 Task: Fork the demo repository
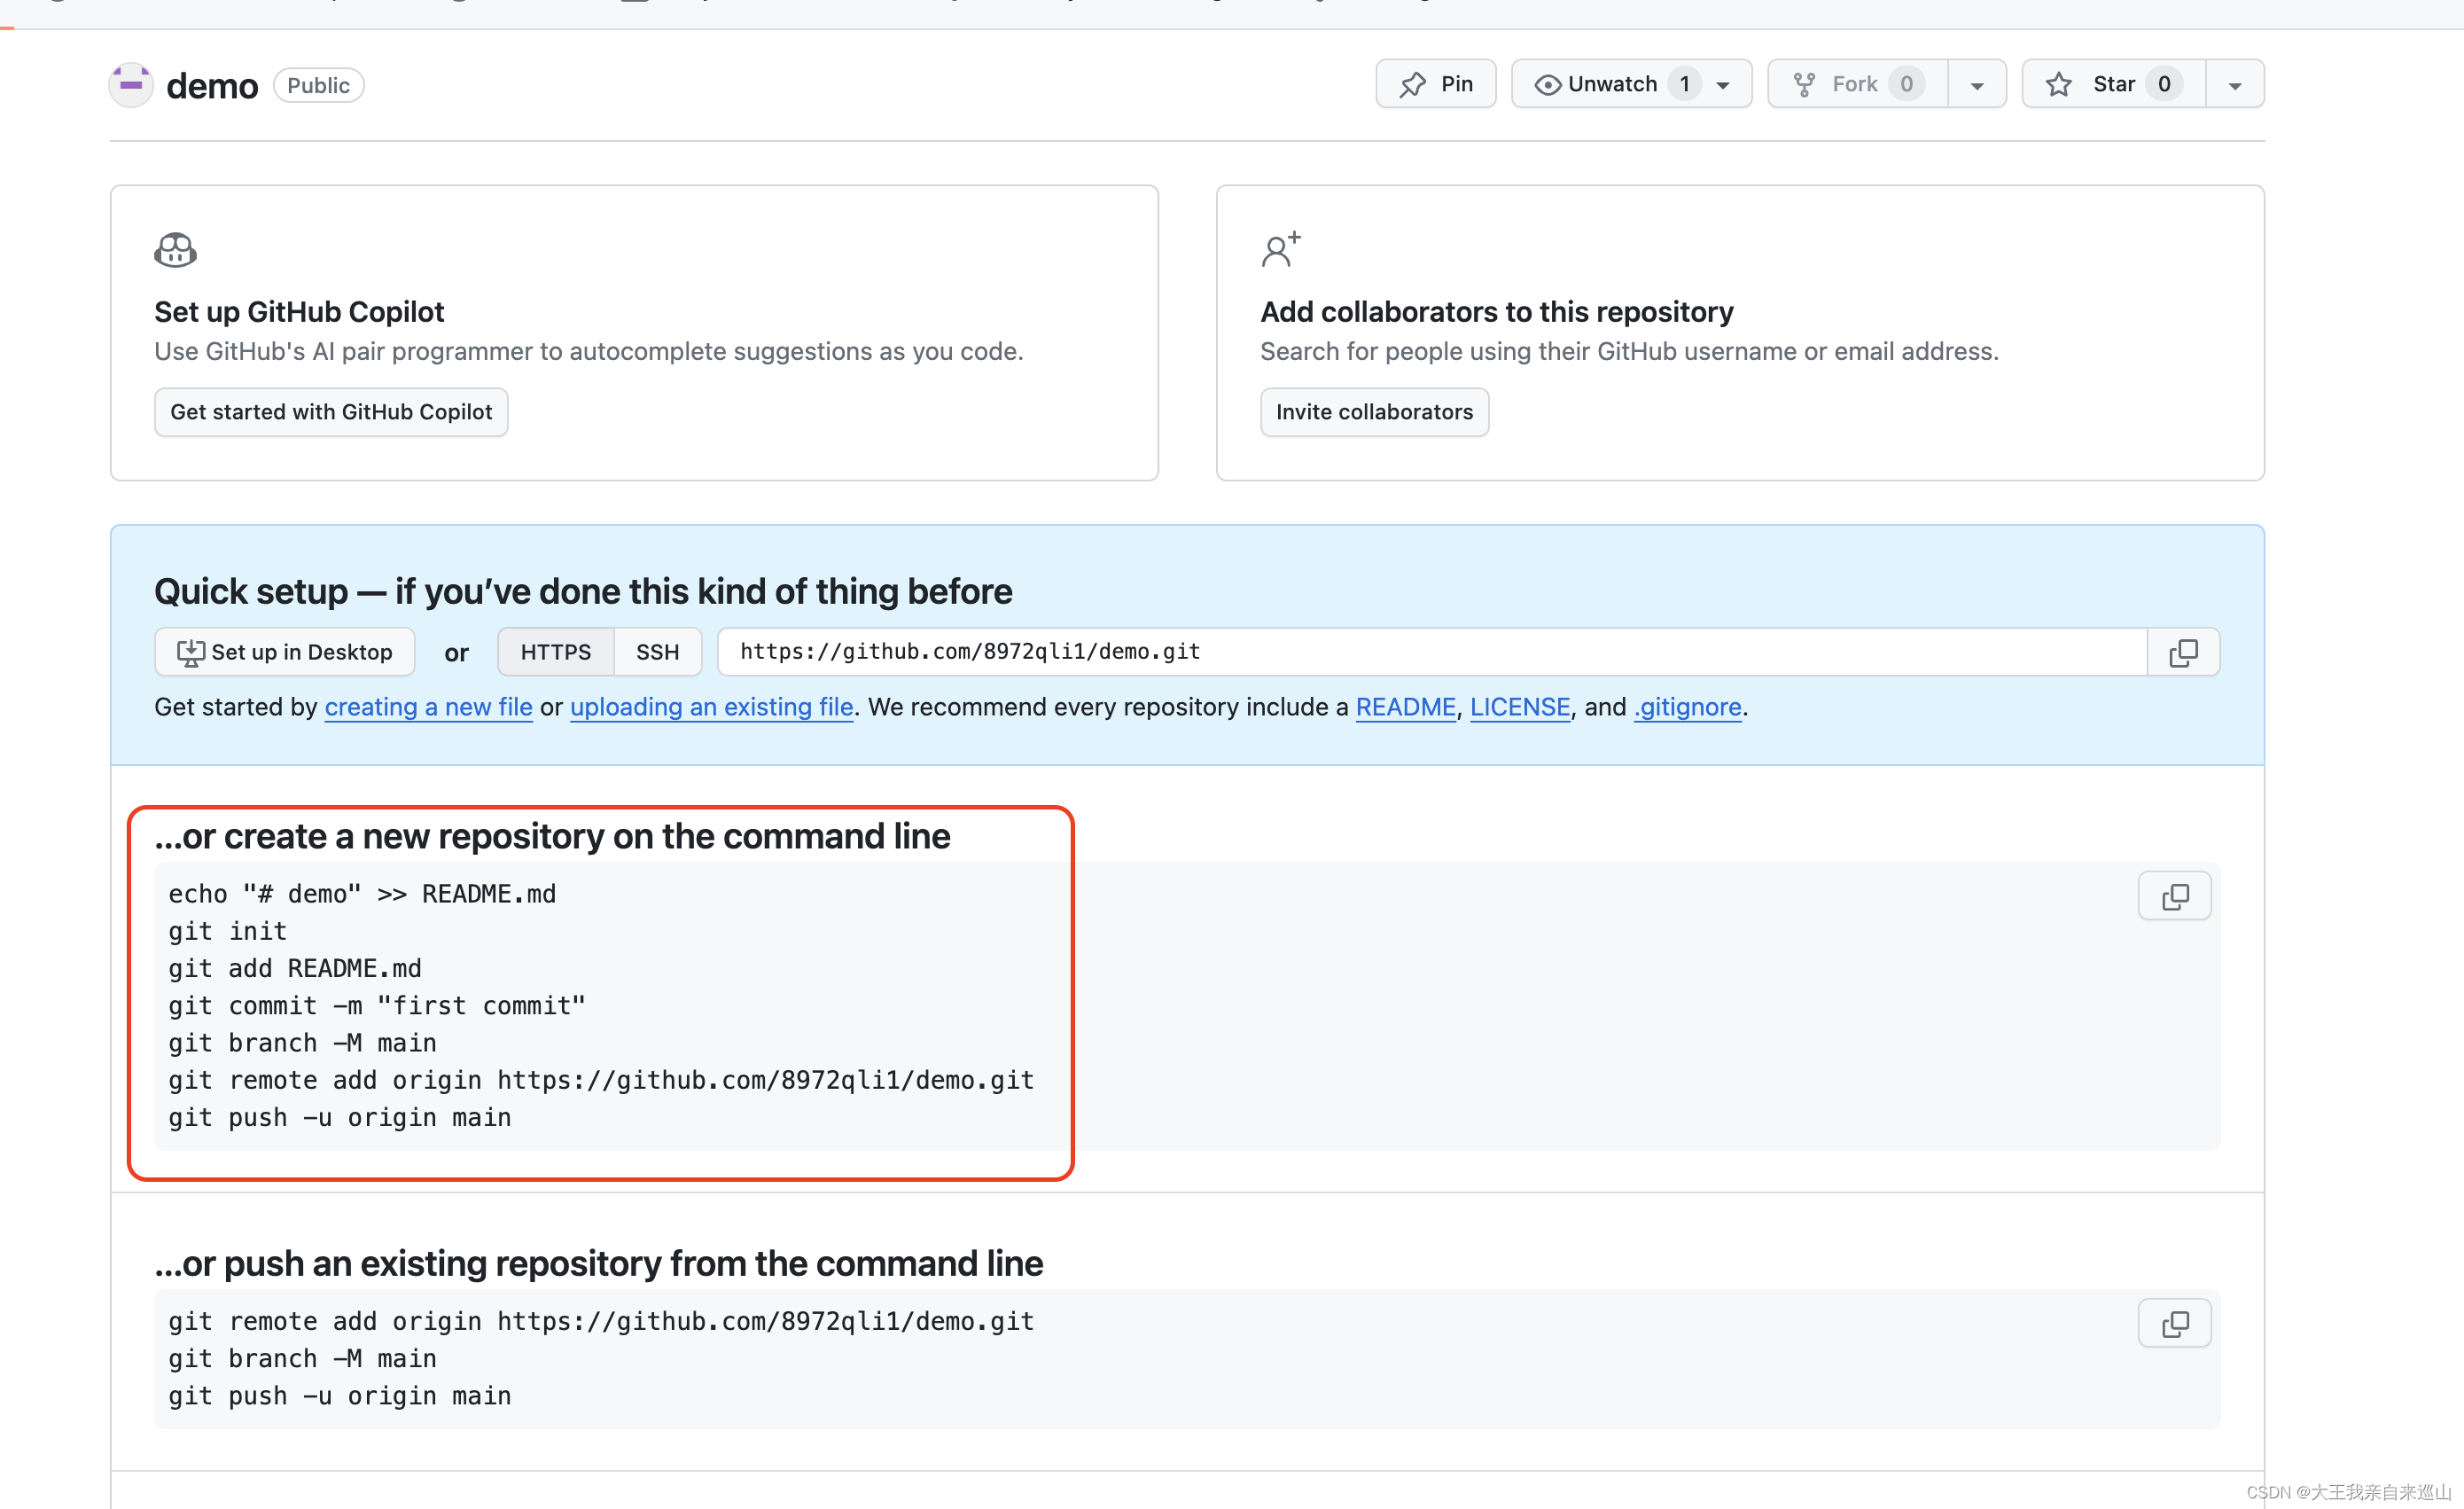point(1857,84)
